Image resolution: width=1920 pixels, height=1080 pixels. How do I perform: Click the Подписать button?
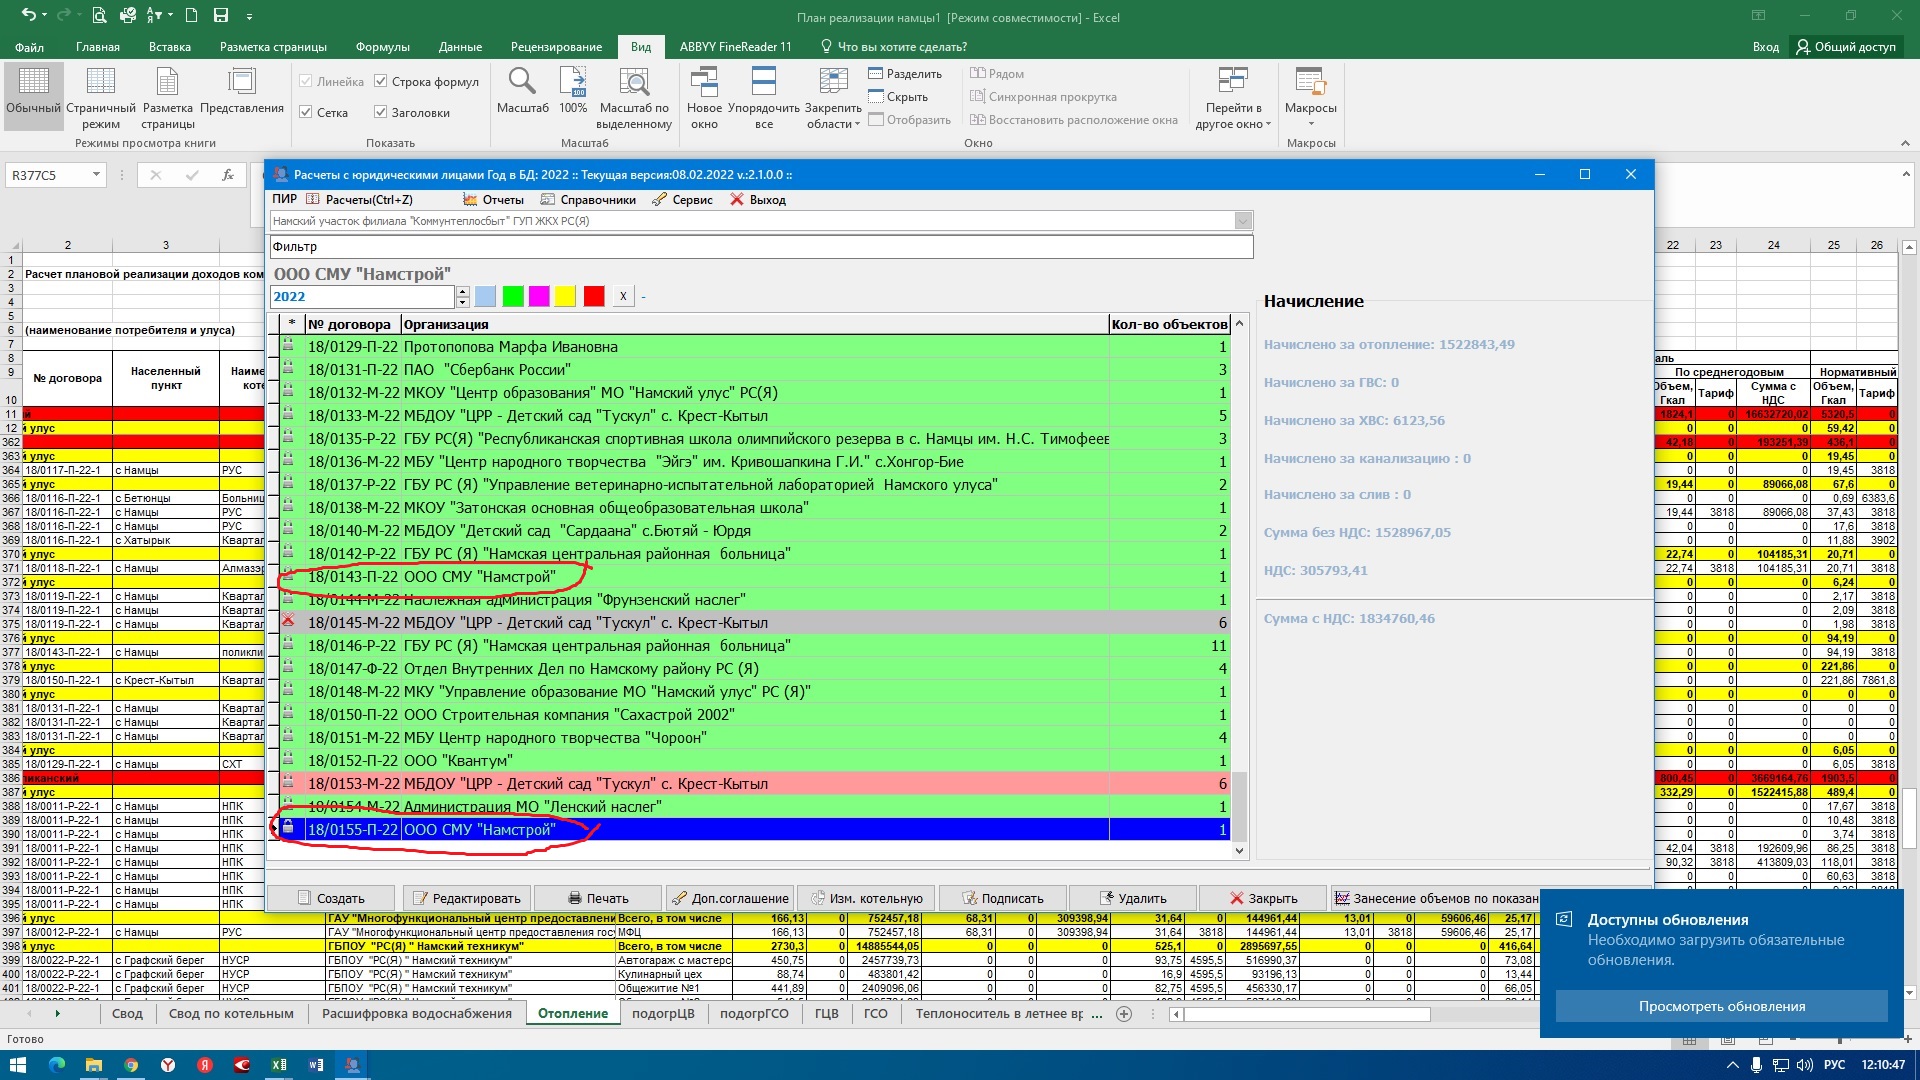click(1002, 898)
